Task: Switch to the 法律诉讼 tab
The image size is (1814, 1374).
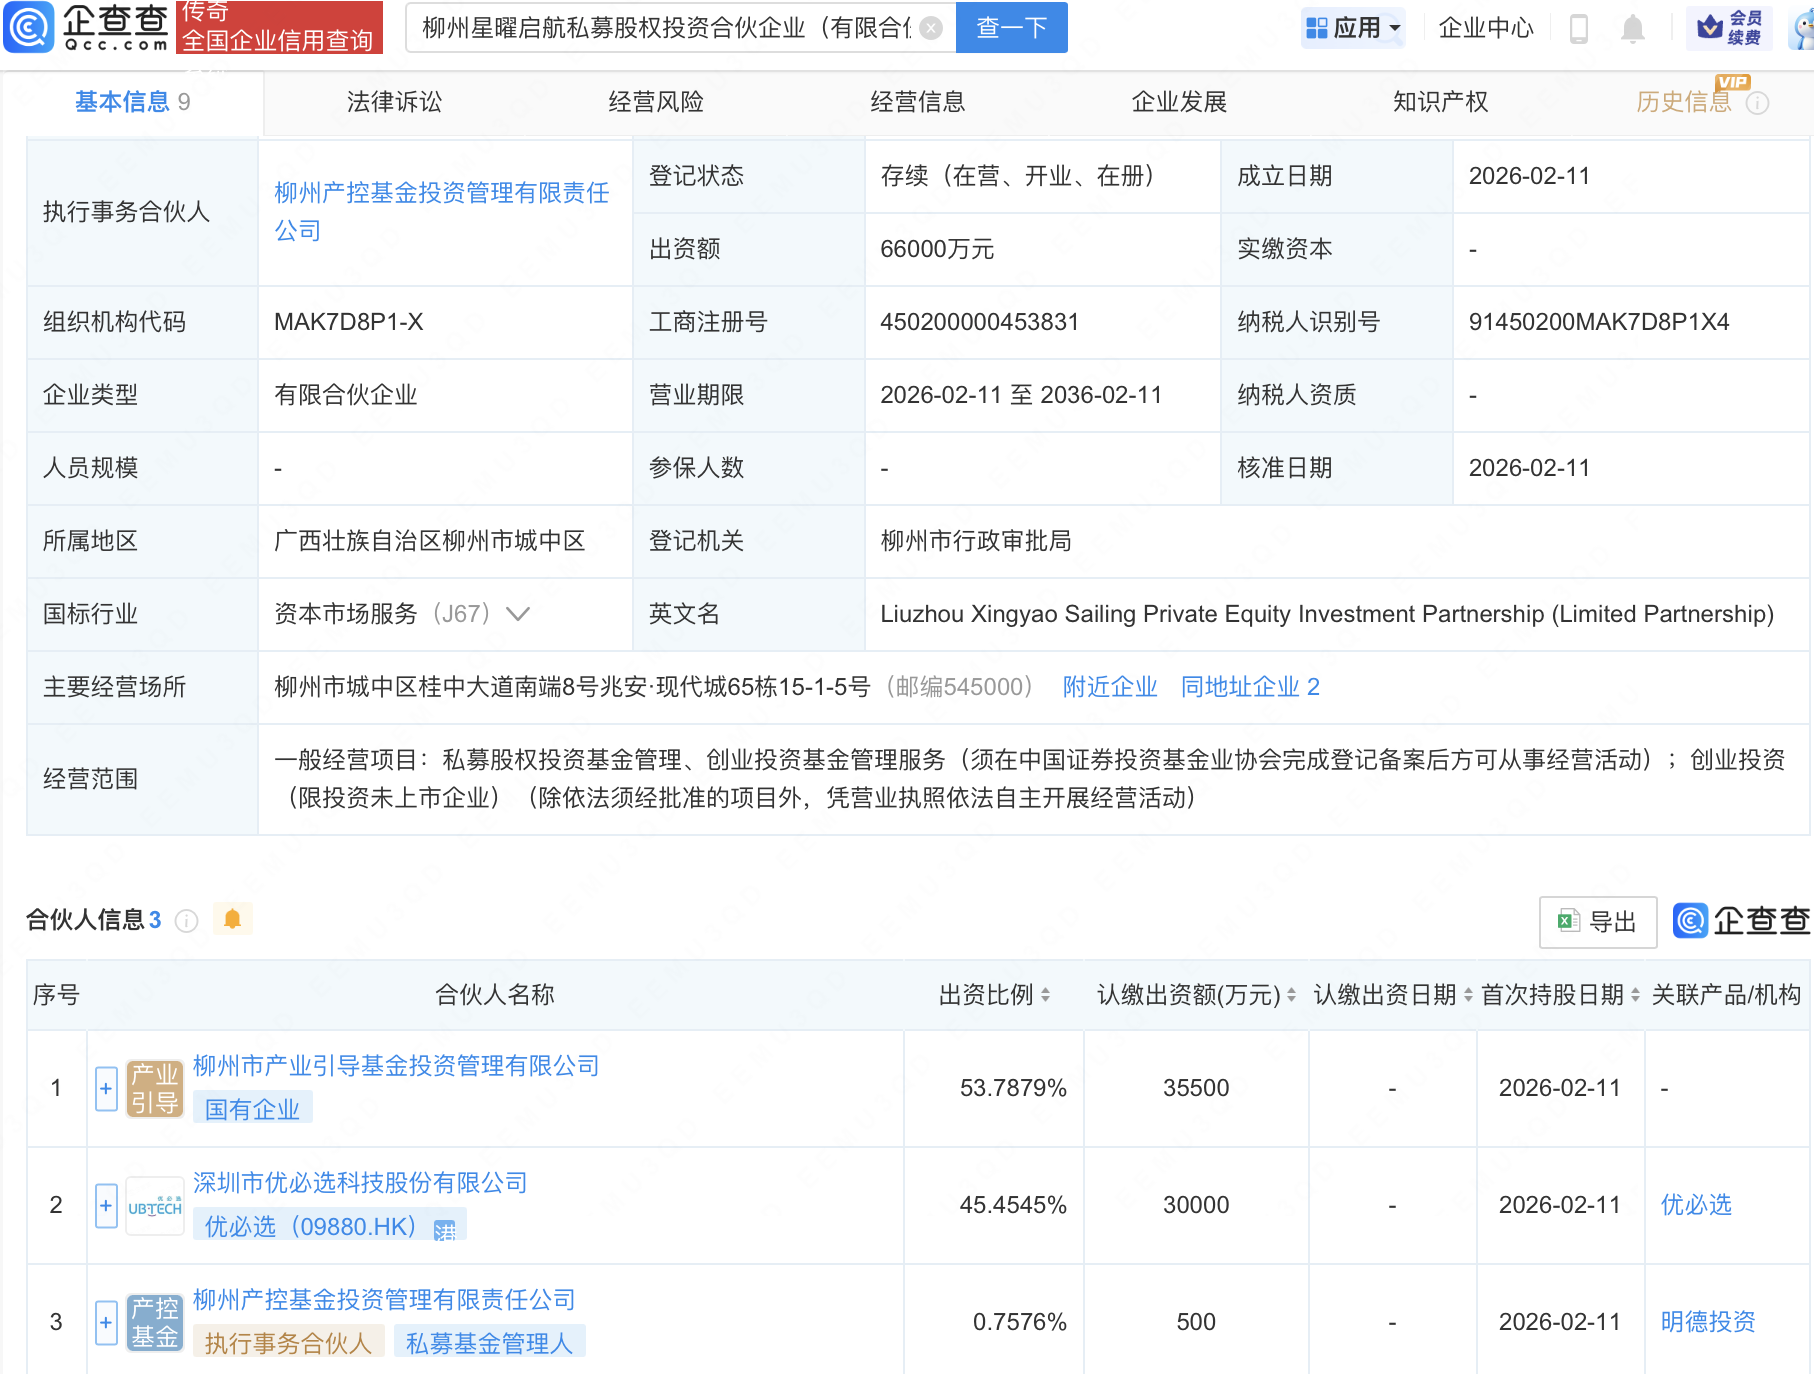Action: (x=394, y=102)
